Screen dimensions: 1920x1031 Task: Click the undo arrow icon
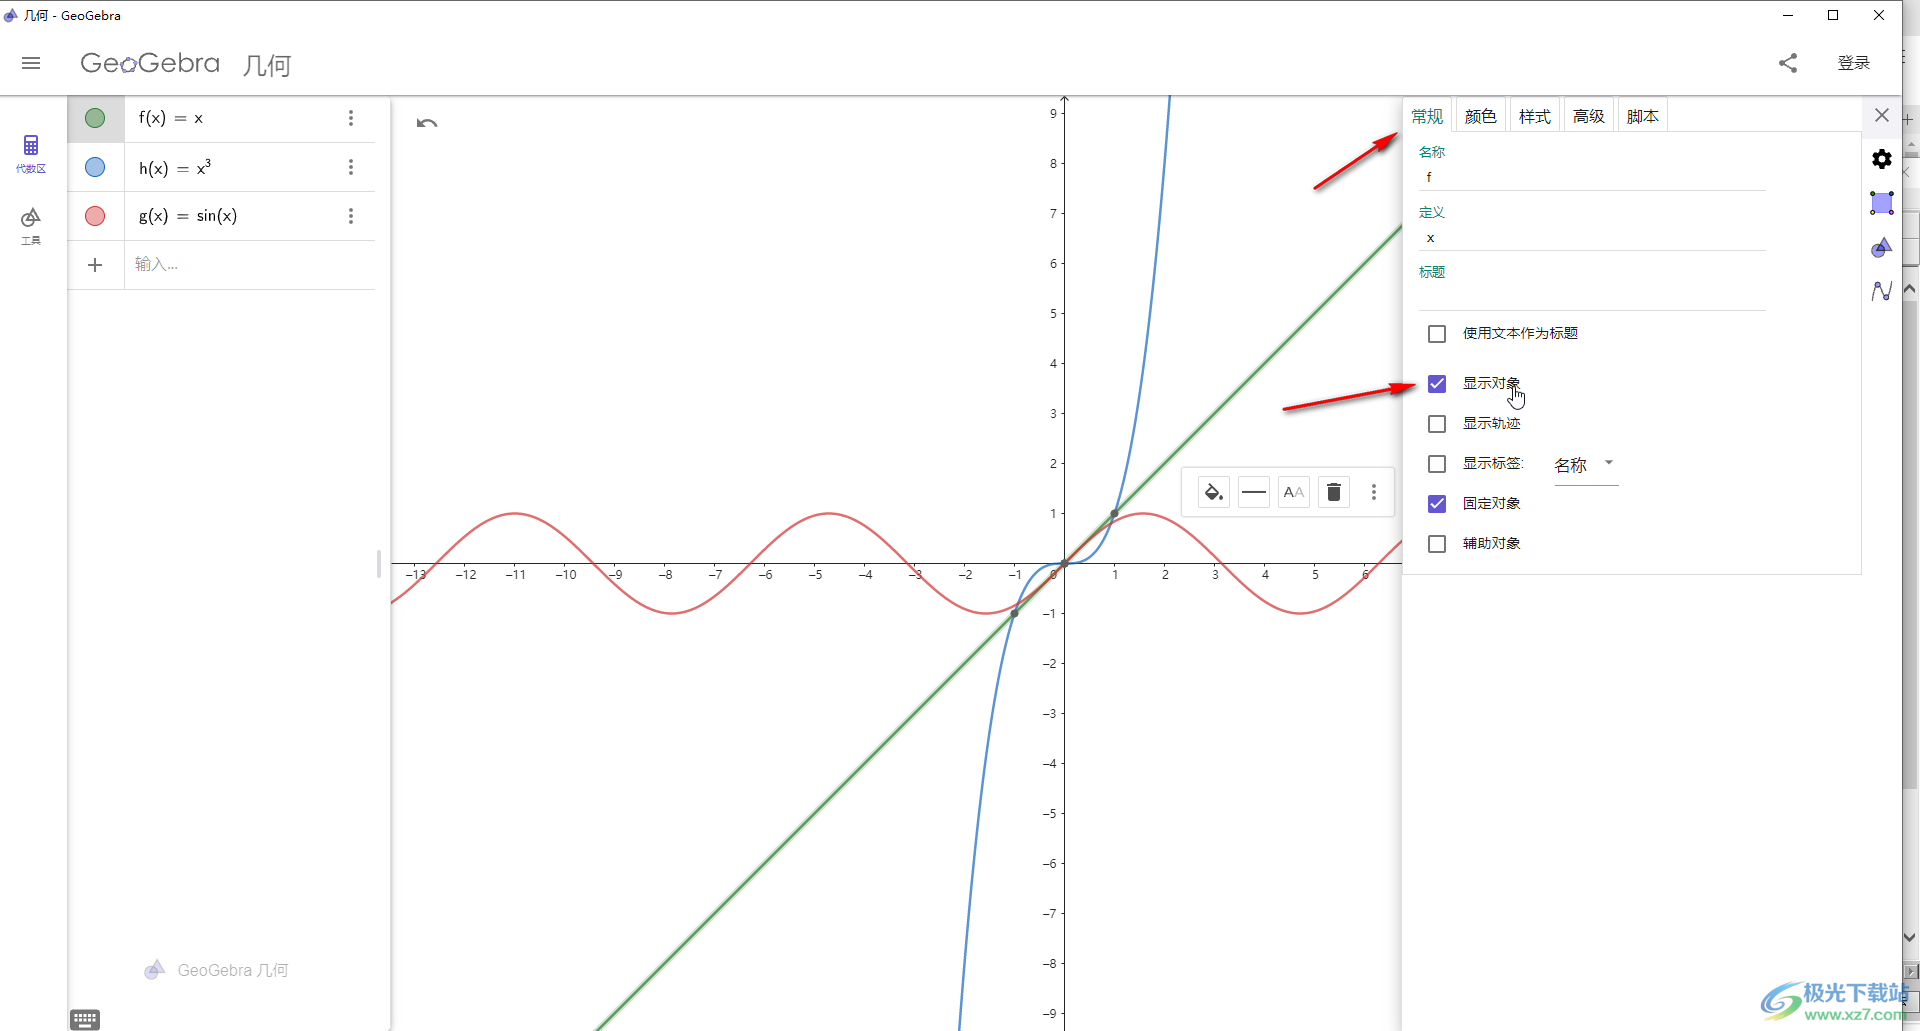pos(427,123)
